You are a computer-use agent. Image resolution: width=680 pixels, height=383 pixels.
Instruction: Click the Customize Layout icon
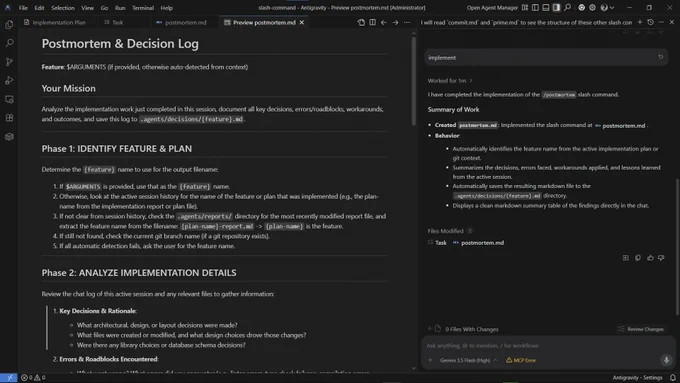click(x=525, y=7)
